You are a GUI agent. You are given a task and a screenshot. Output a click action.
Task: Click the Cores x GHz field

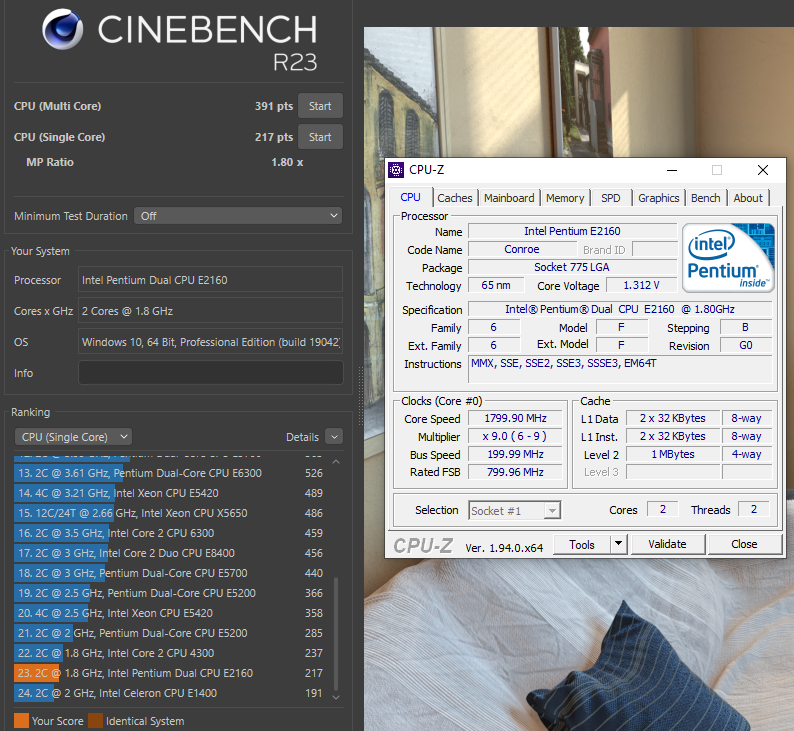tap(211, 311)
